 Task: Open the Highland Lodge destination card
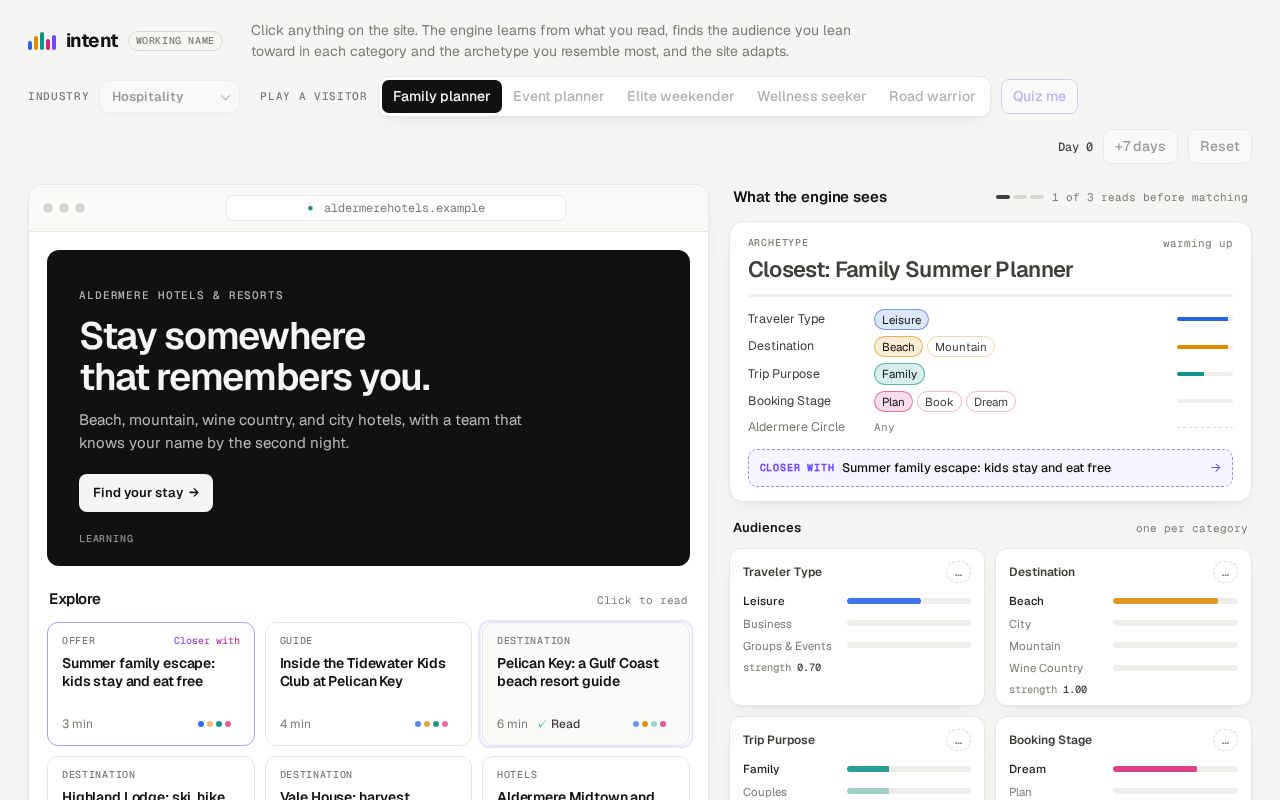click(151, 778)
